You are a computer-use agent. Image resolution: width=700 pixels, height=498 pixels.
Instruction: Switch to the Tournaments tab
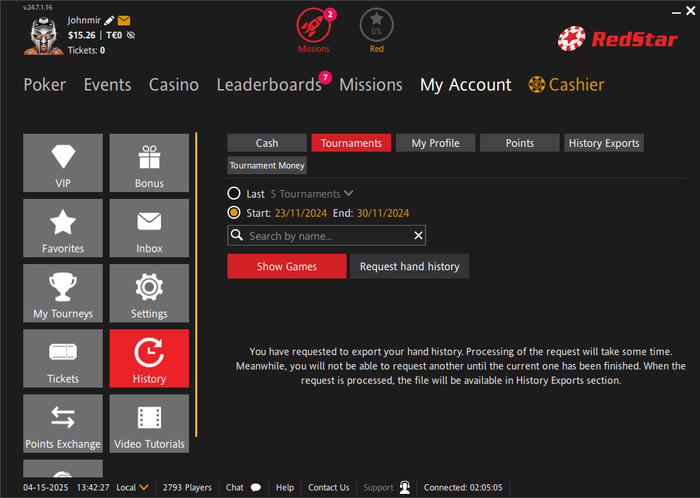tap(351, 143)
